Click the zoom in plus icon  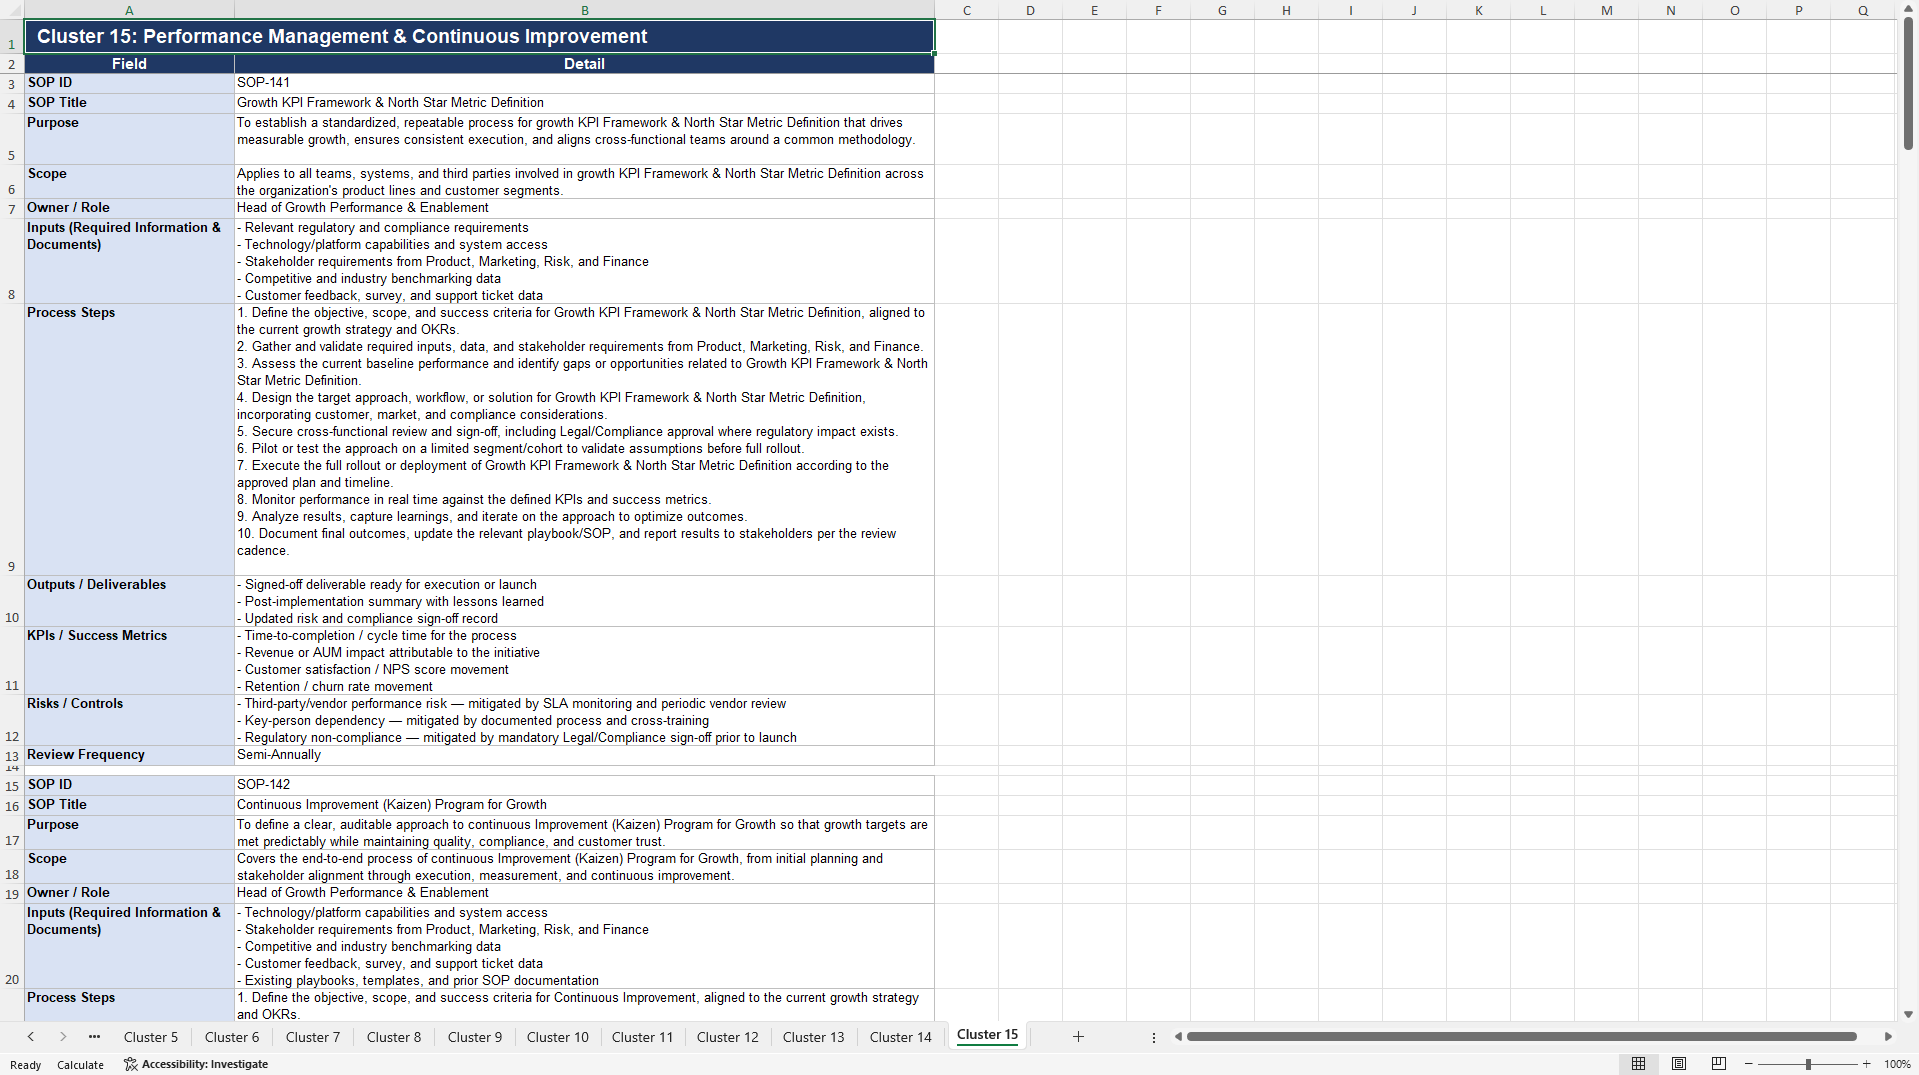coord(1866,1064)
